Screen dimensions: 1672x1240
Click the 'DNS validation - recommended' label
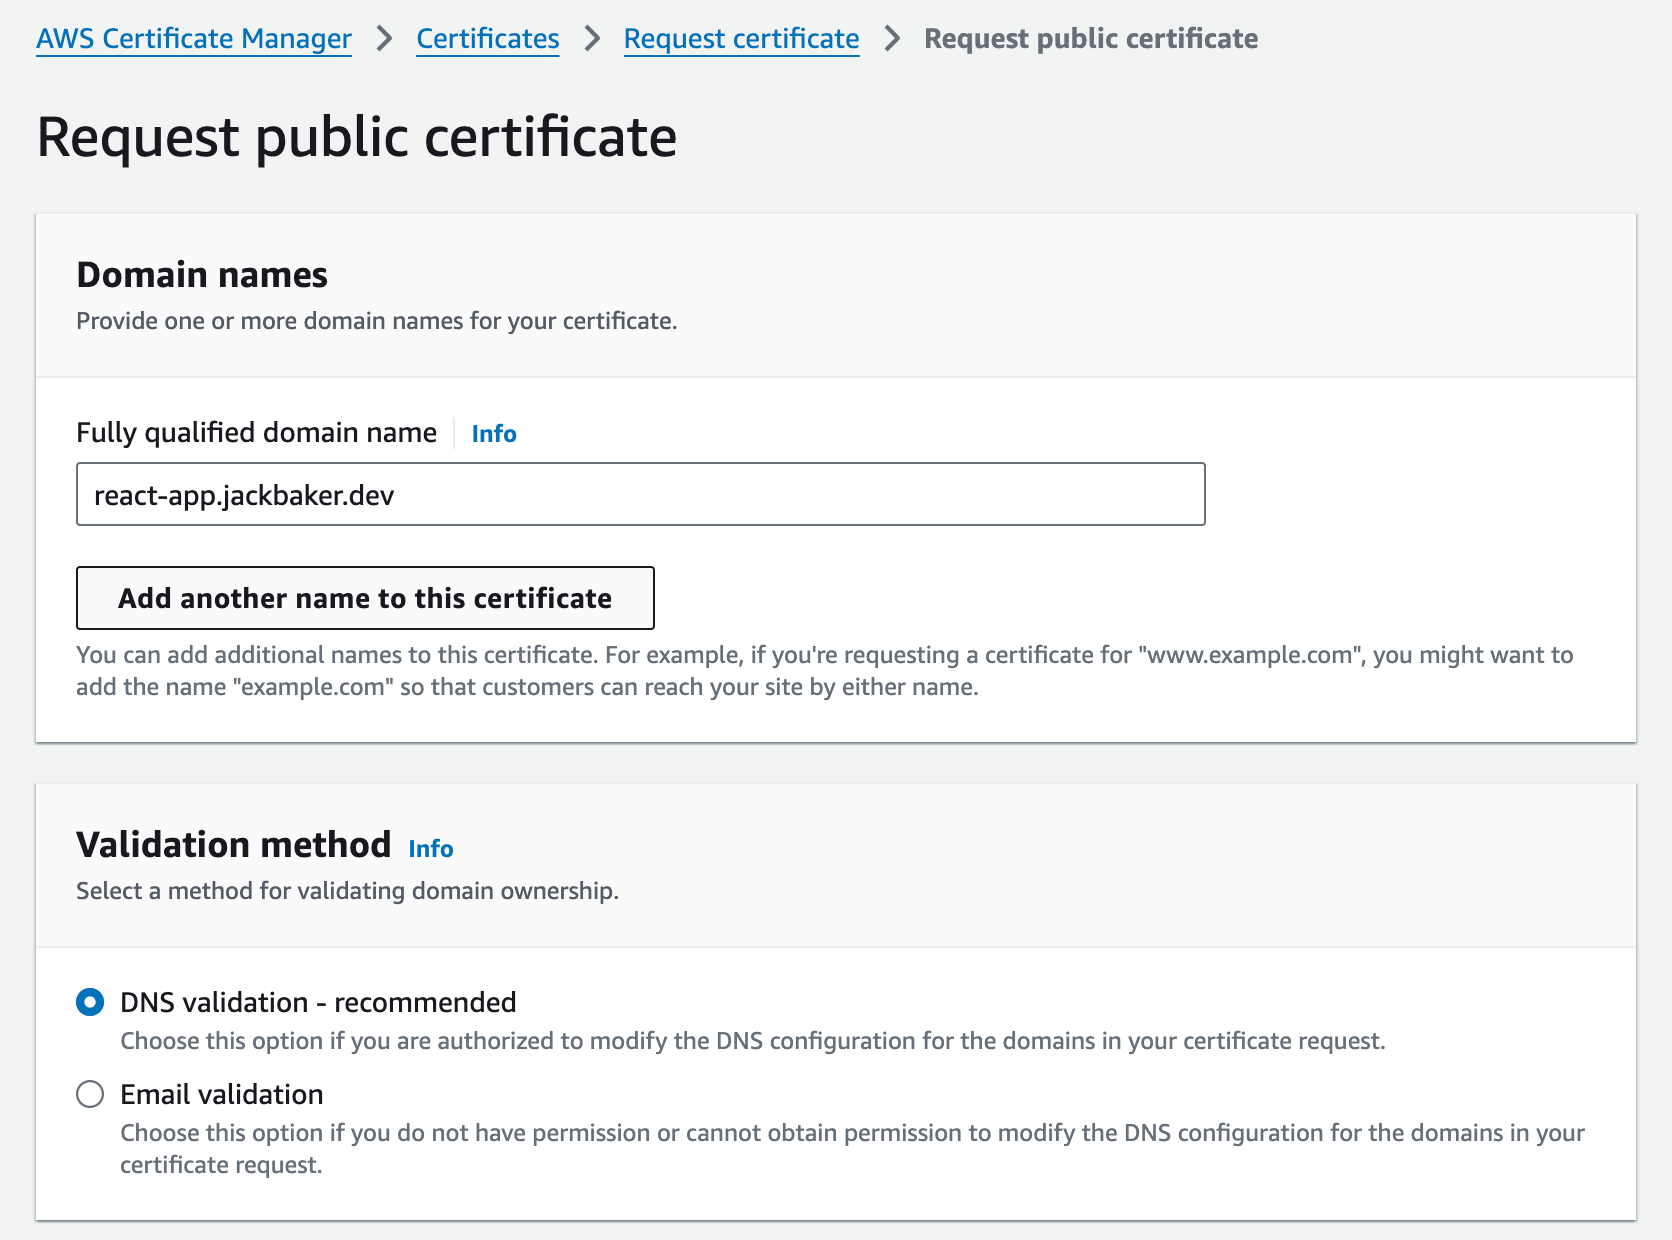click(x=318, y=1002)
